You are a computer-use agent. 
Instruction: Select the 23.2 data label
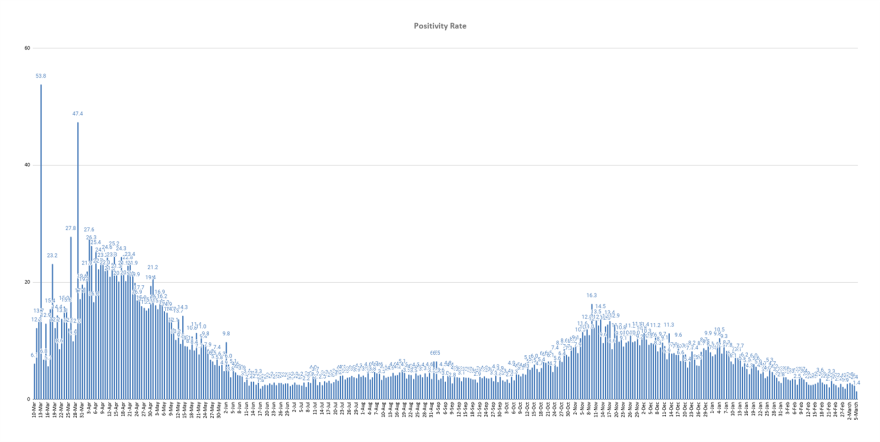tap(52, 256)
